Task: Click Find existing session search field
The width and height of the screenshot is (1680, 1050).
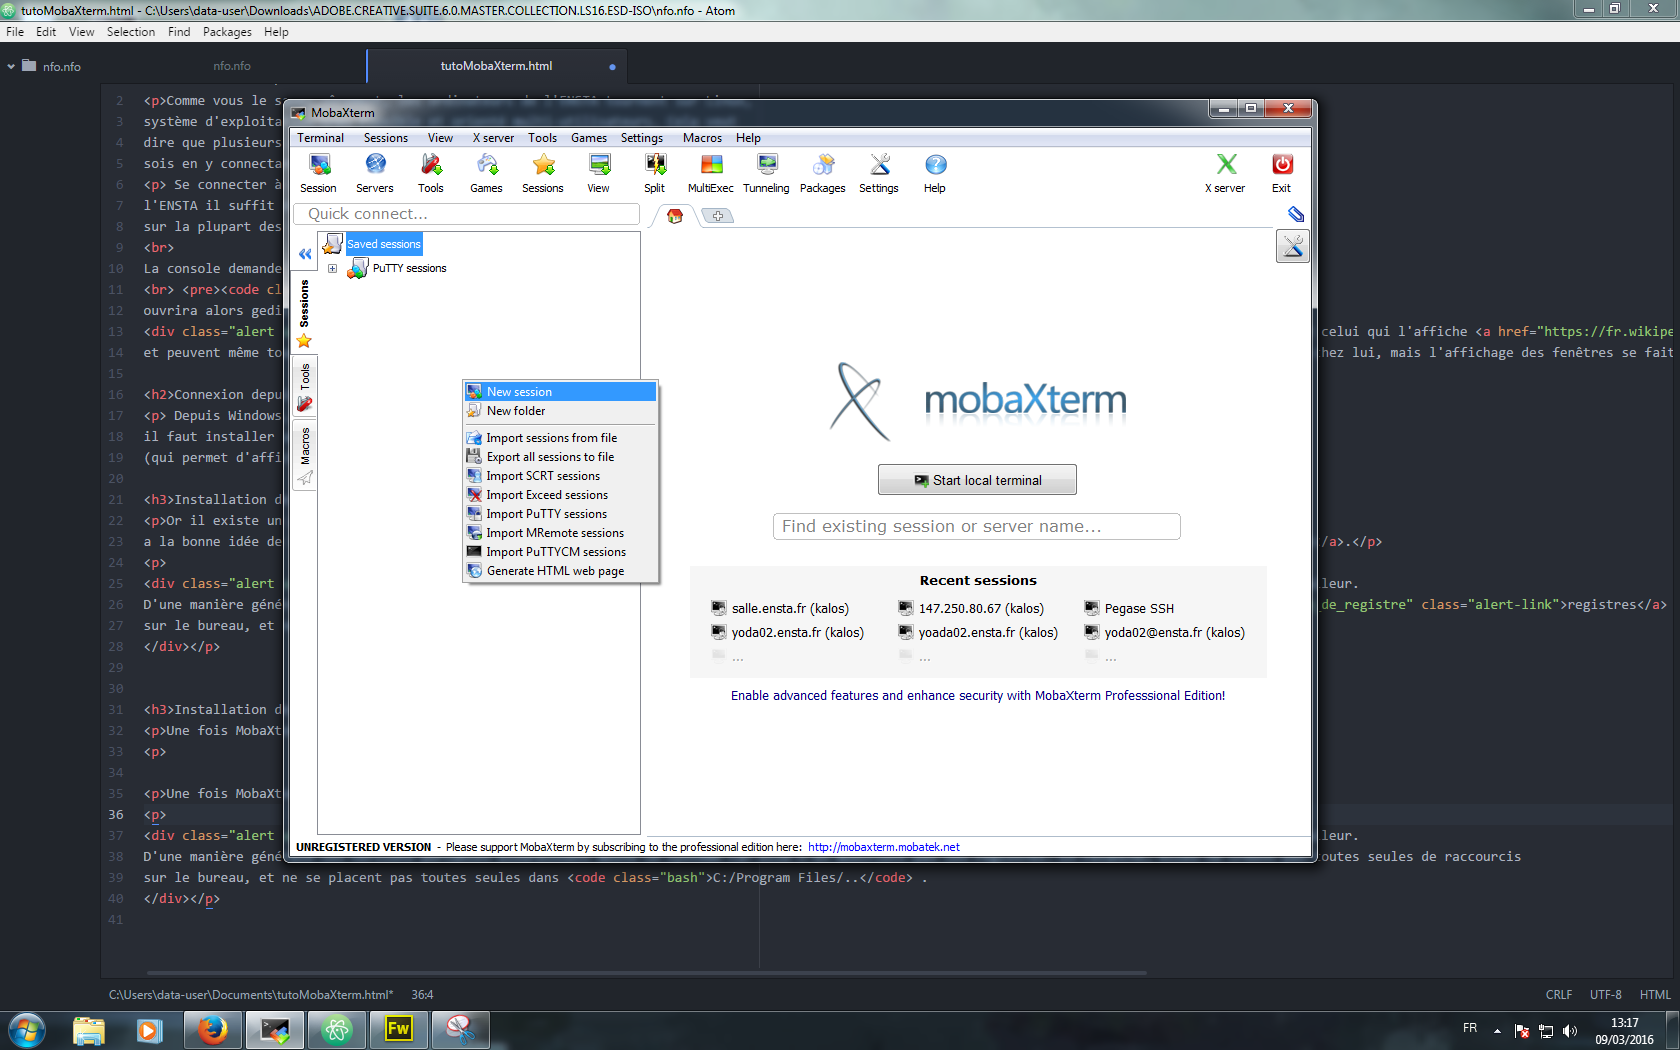Action: point(977,527)
